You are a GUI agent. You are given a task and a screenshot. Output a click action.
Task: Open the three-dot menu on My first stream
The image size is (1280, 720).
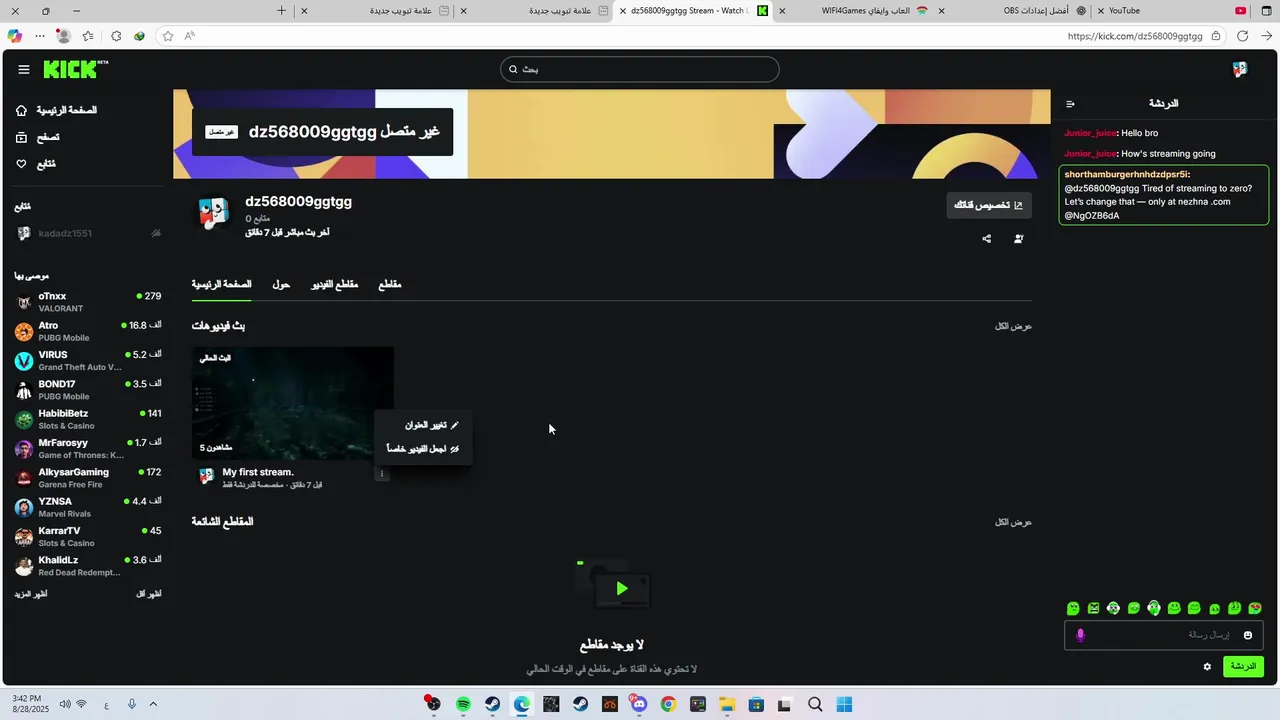tap(381, 474)
